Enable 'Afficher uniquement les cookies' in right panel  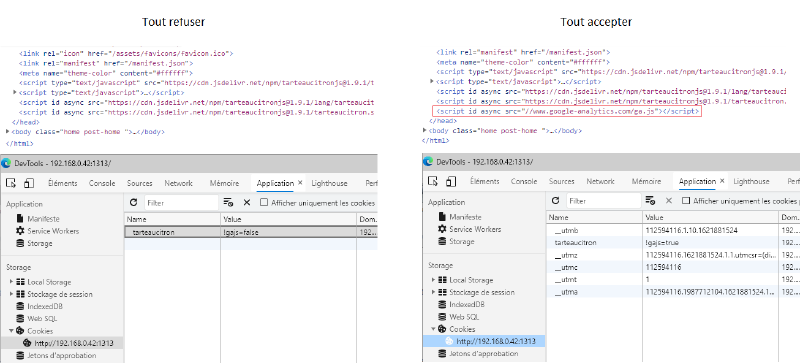[686, 201]
